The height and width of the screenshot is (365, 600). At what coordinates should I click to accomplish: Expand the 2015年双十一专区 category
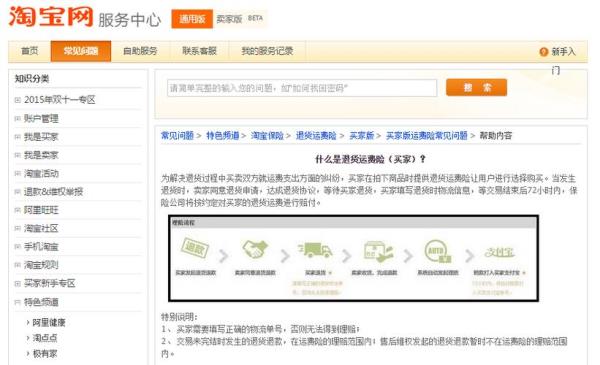click(17, 100)
